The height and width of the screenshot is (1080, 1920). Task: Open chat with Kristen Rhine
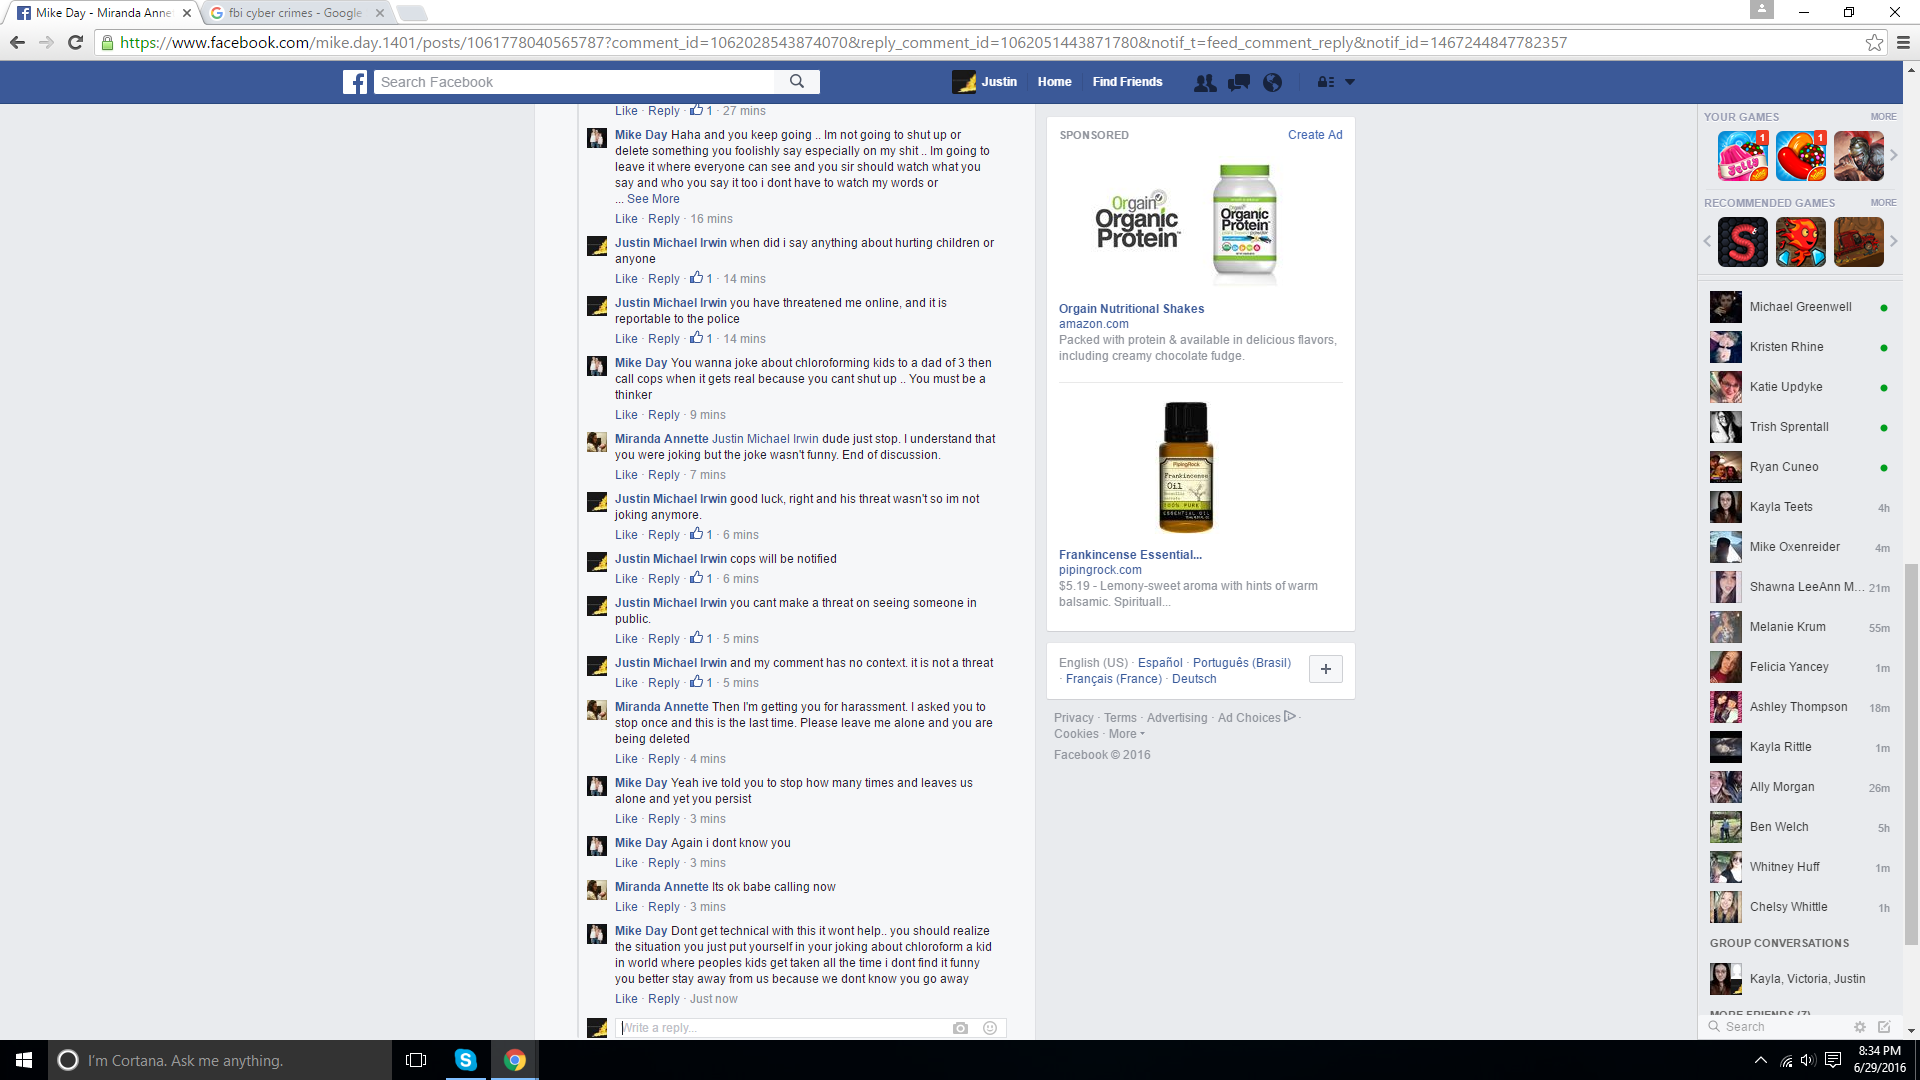pos(1800,347)
